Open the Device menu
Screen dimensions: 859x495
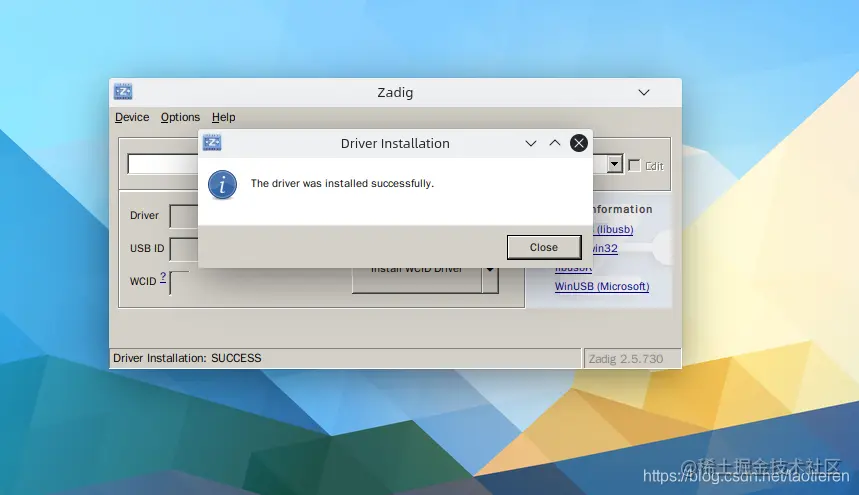(132, 117)
